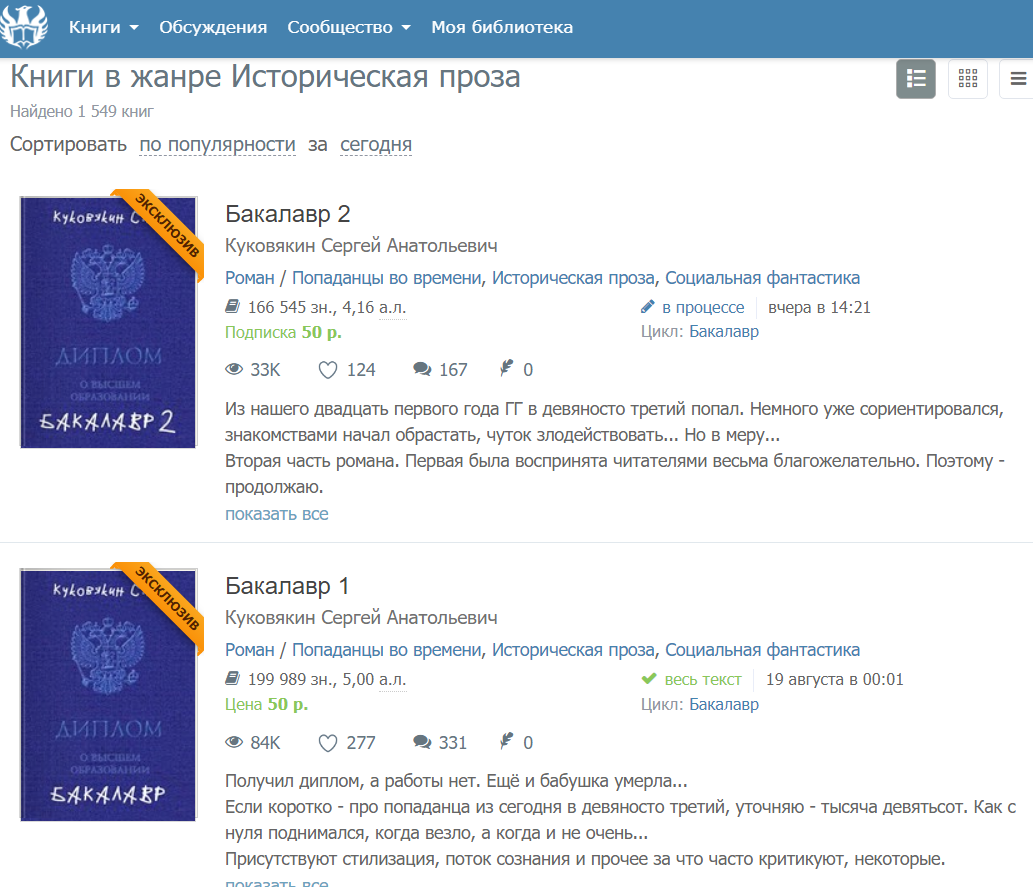Image resolution: width=1033 pixels, height=887 pixels.
Task: Switch to grid view of books
Action: tap(967, 79)
